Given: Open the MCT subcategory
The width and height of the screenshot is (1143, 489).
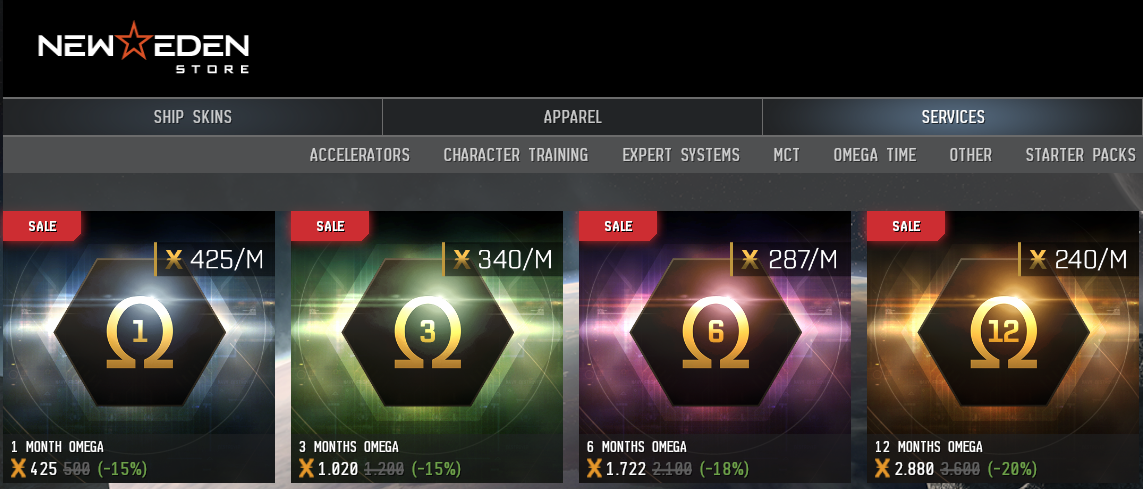Looking at the screenshot, I should [787, 155].
